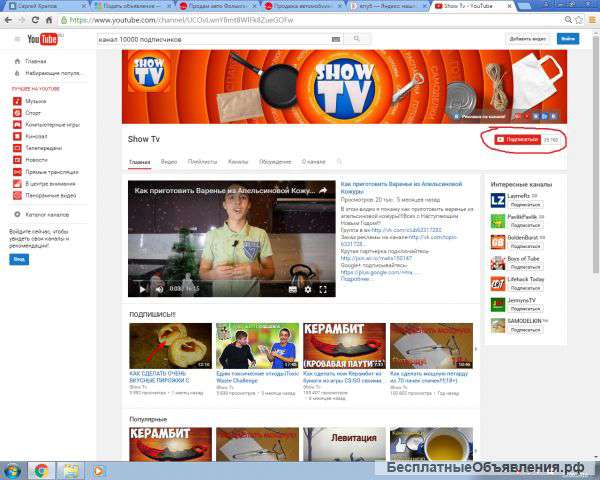600x480 pixels.
Task: Open Прямые трансляции sidebar item
Action: pyautogui.click(x=46, y=172)
